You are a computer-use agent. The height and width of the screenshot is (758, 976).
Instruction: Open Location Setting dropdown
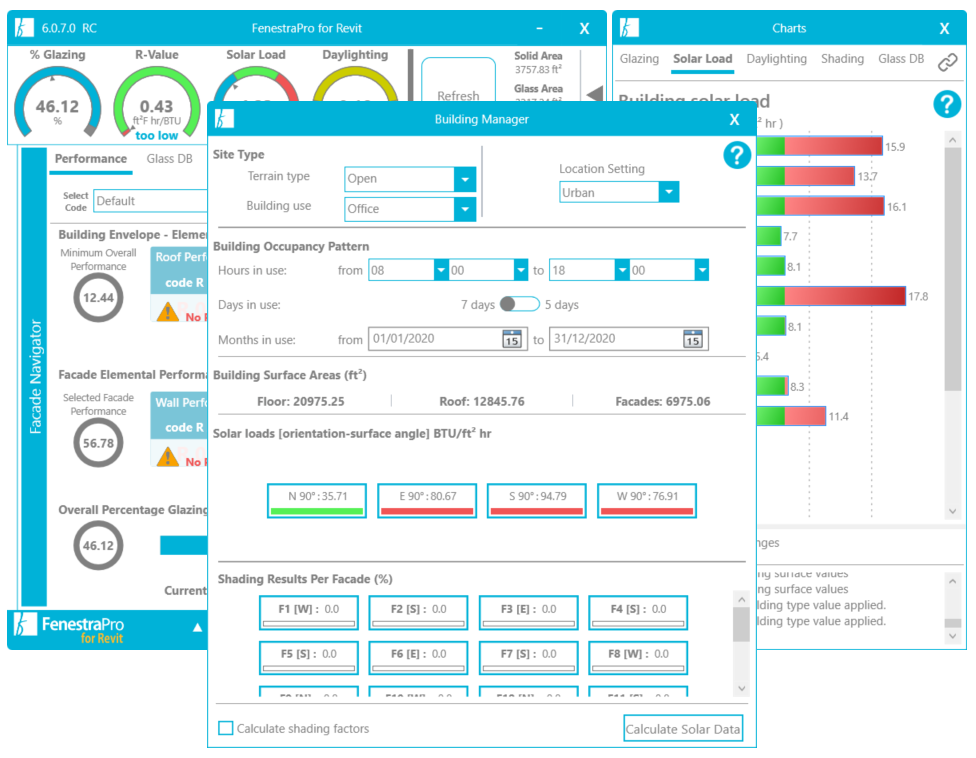669,192
